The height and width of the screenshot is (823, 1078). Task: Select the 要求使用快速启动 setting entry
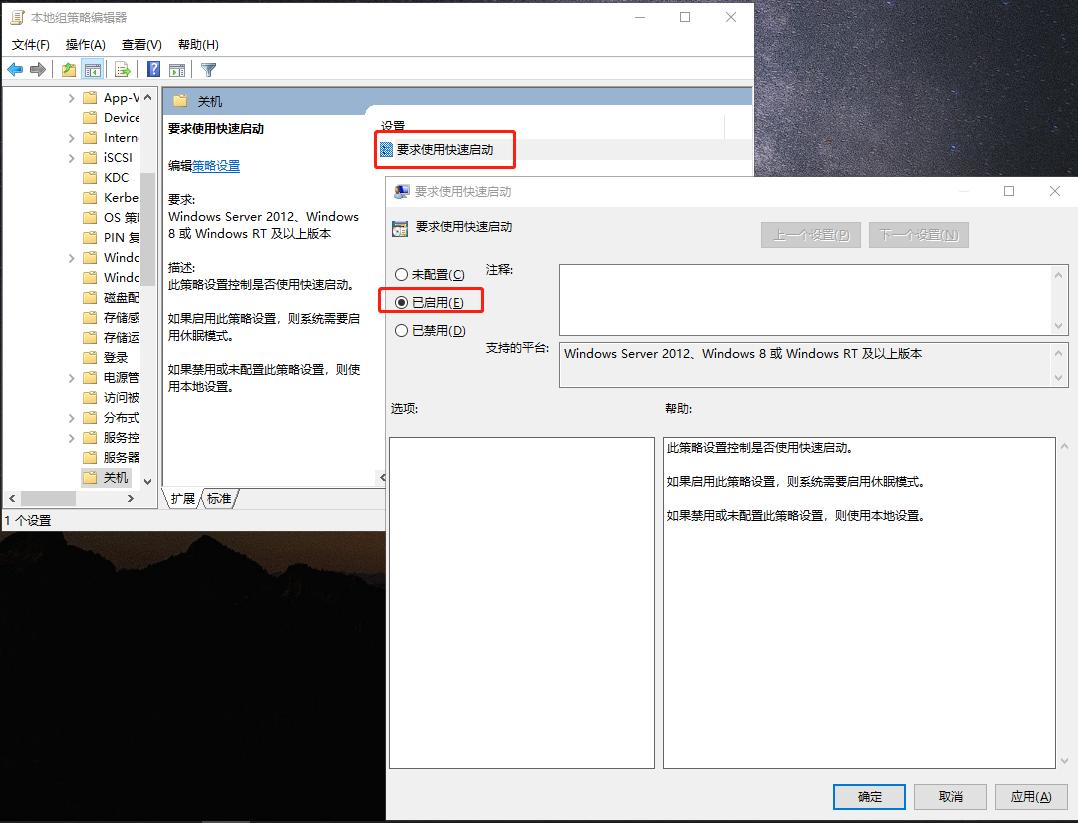pos(444,149)
